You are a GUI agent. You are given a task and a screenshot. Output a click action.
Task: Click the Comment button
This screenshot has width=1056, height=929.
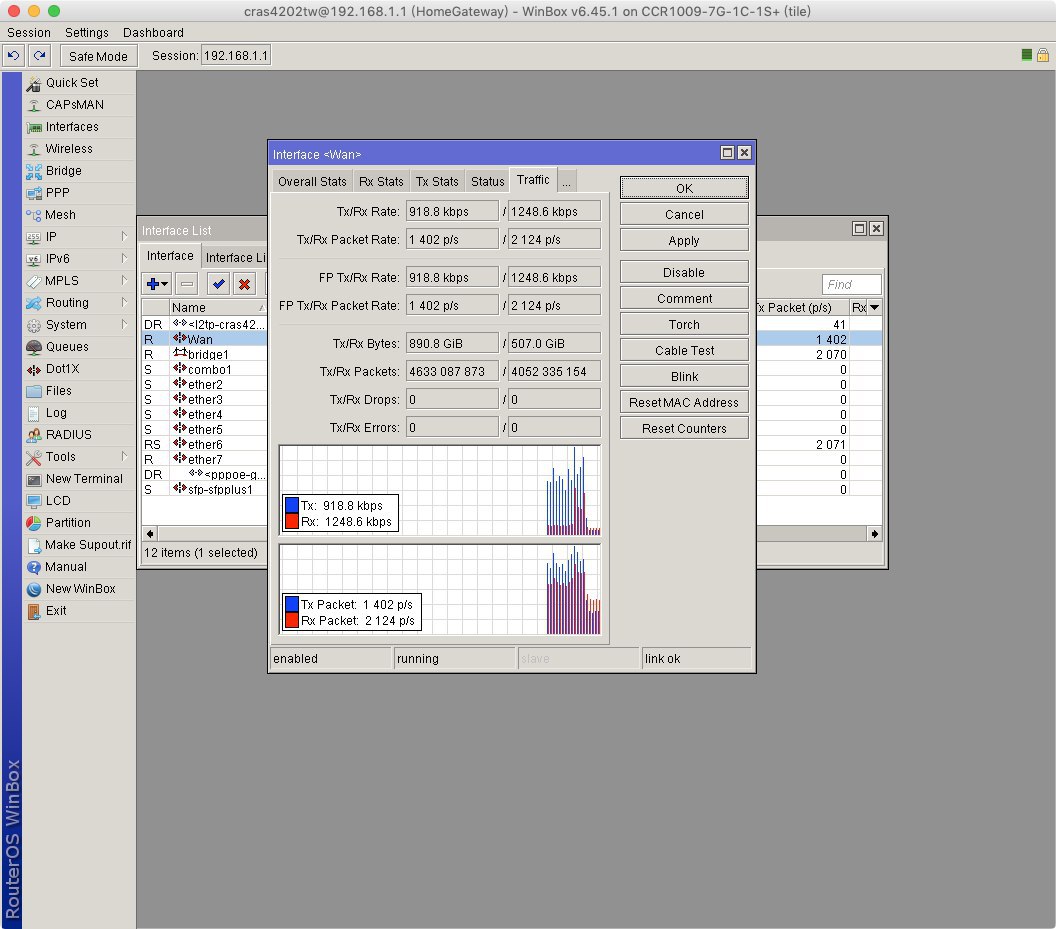[x=684, y=299]
